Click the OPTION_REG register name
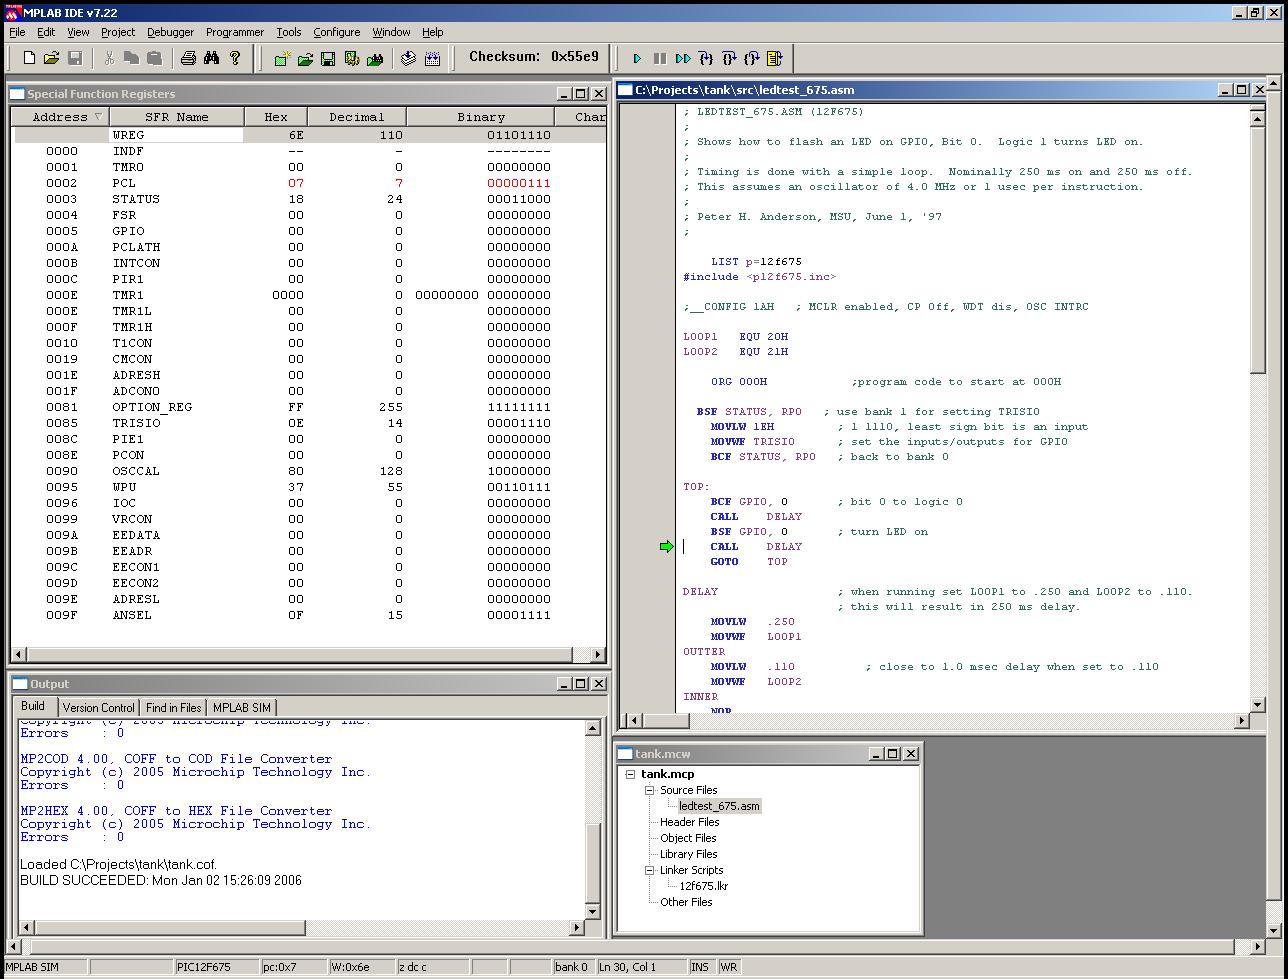This screenshot has height=979, width=1288. coord(152,407)
